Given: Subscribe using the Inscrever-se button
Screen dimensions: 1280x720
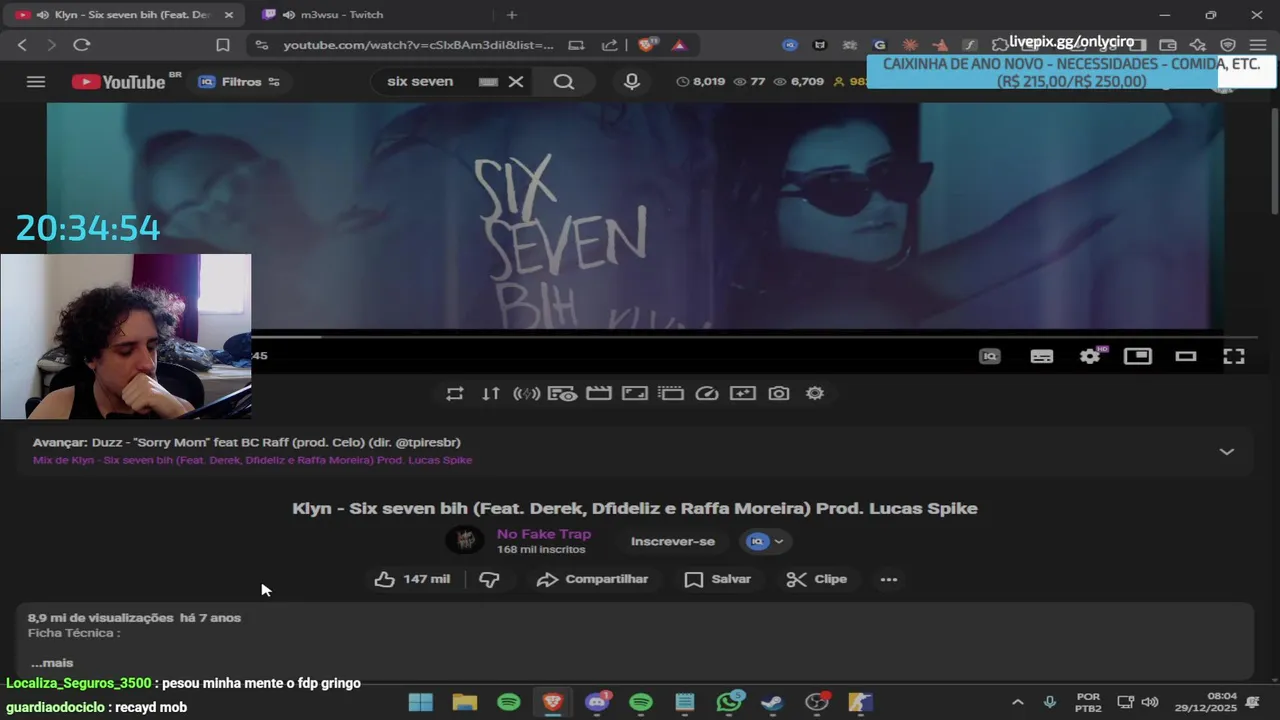Looking at the screenshot, I should pos(673,541).
